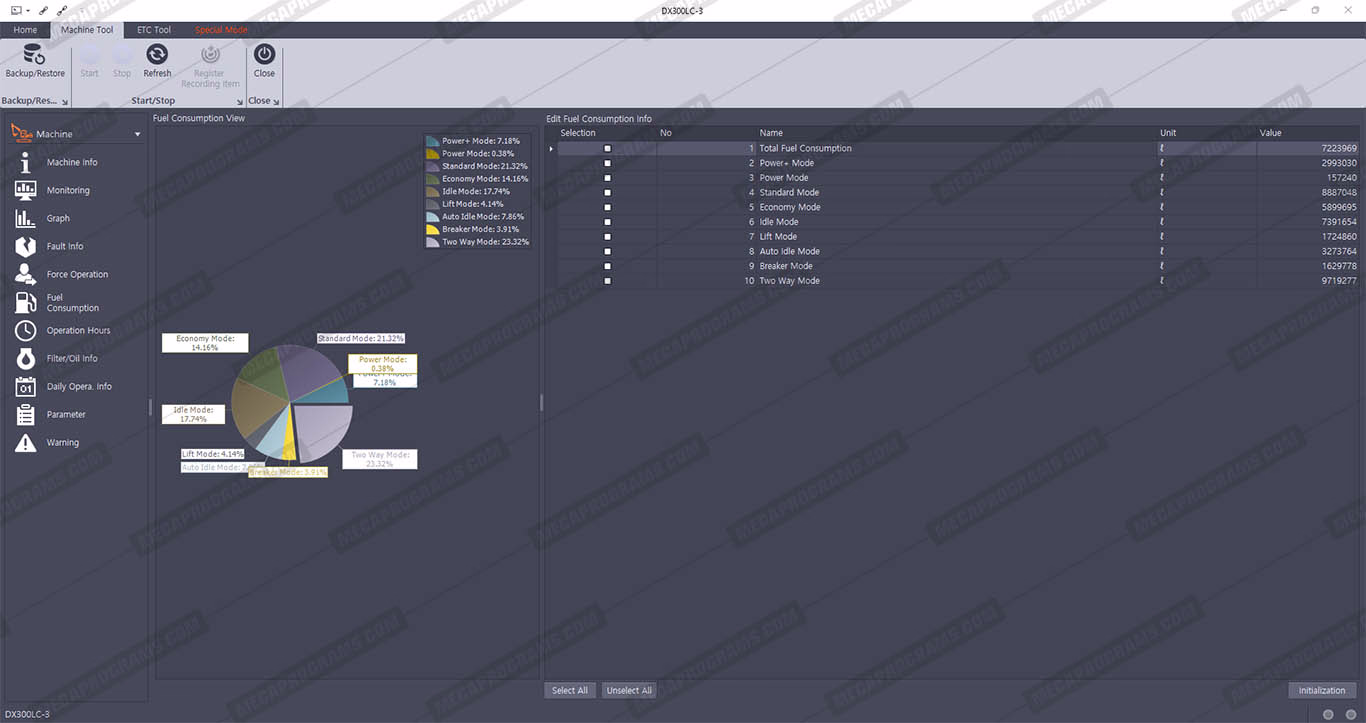The height and width of the screenshot is (723, 1366).
Task: Open the Monitoring panel icon
Action: [26, 190]
